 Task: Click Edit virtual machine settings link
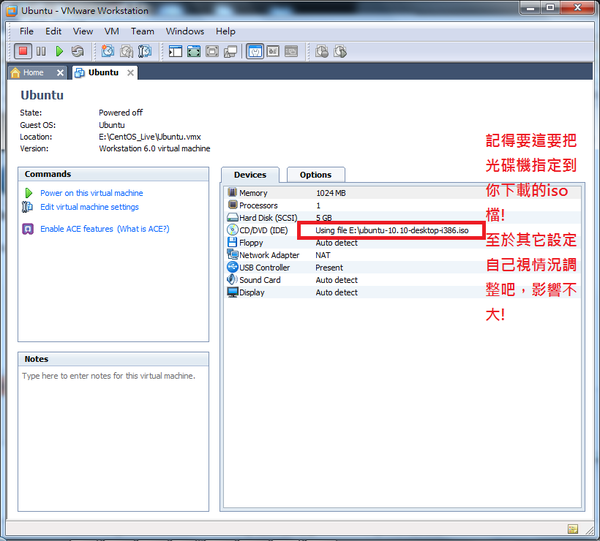(90, 207)
